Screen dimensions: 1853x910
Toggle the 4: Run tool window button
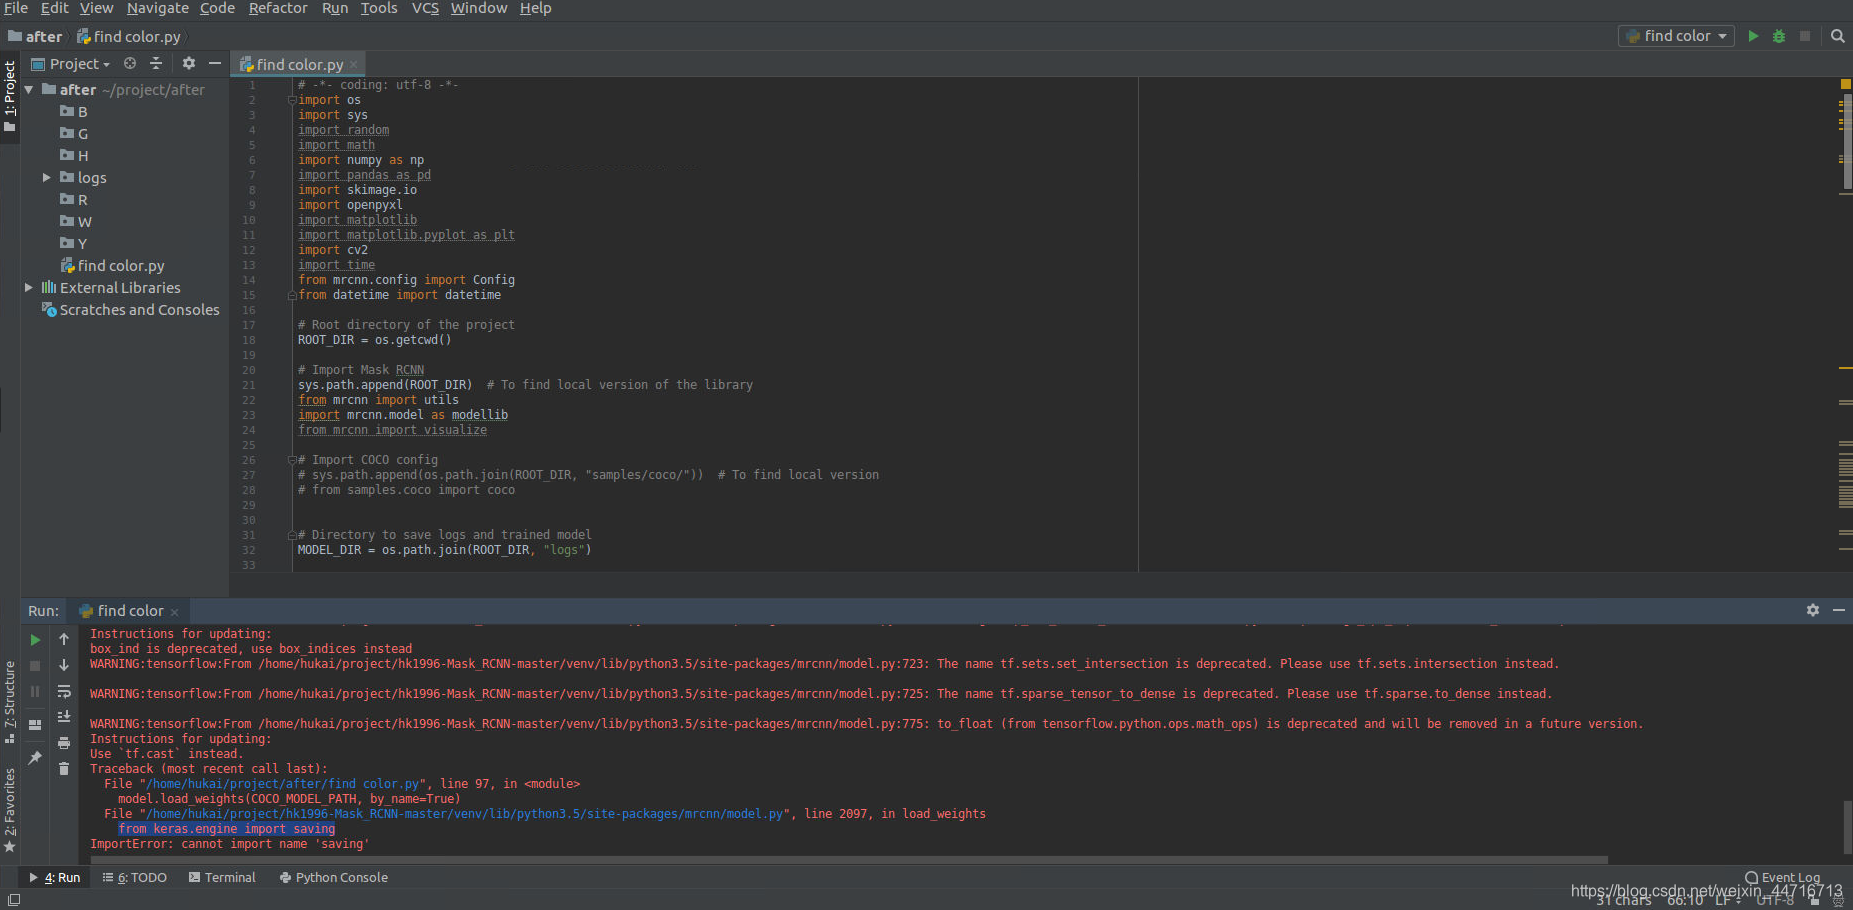pos(55,878)
